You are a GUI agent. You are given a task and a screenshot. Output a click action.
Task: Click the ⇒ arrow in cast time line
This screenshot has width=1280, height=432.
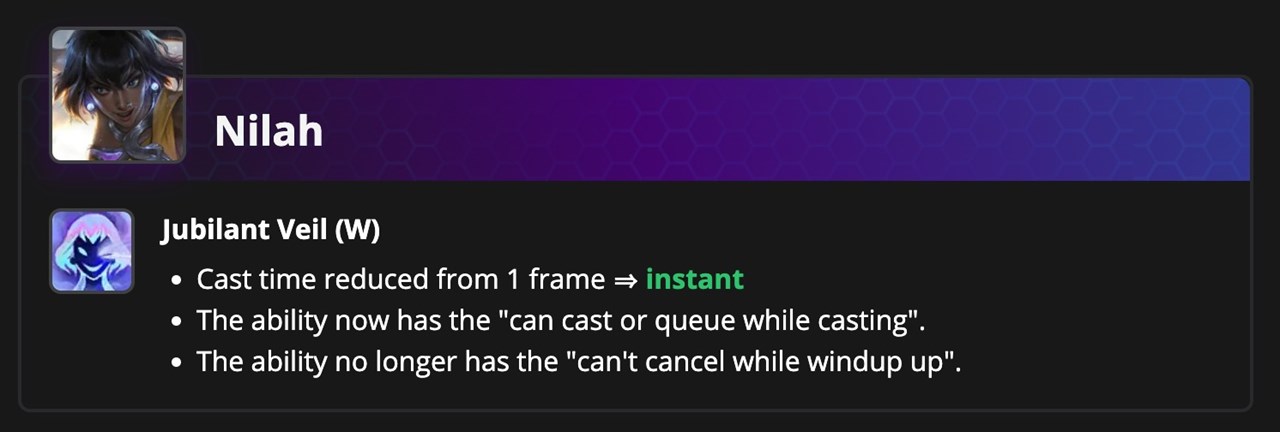click(625, 280)
